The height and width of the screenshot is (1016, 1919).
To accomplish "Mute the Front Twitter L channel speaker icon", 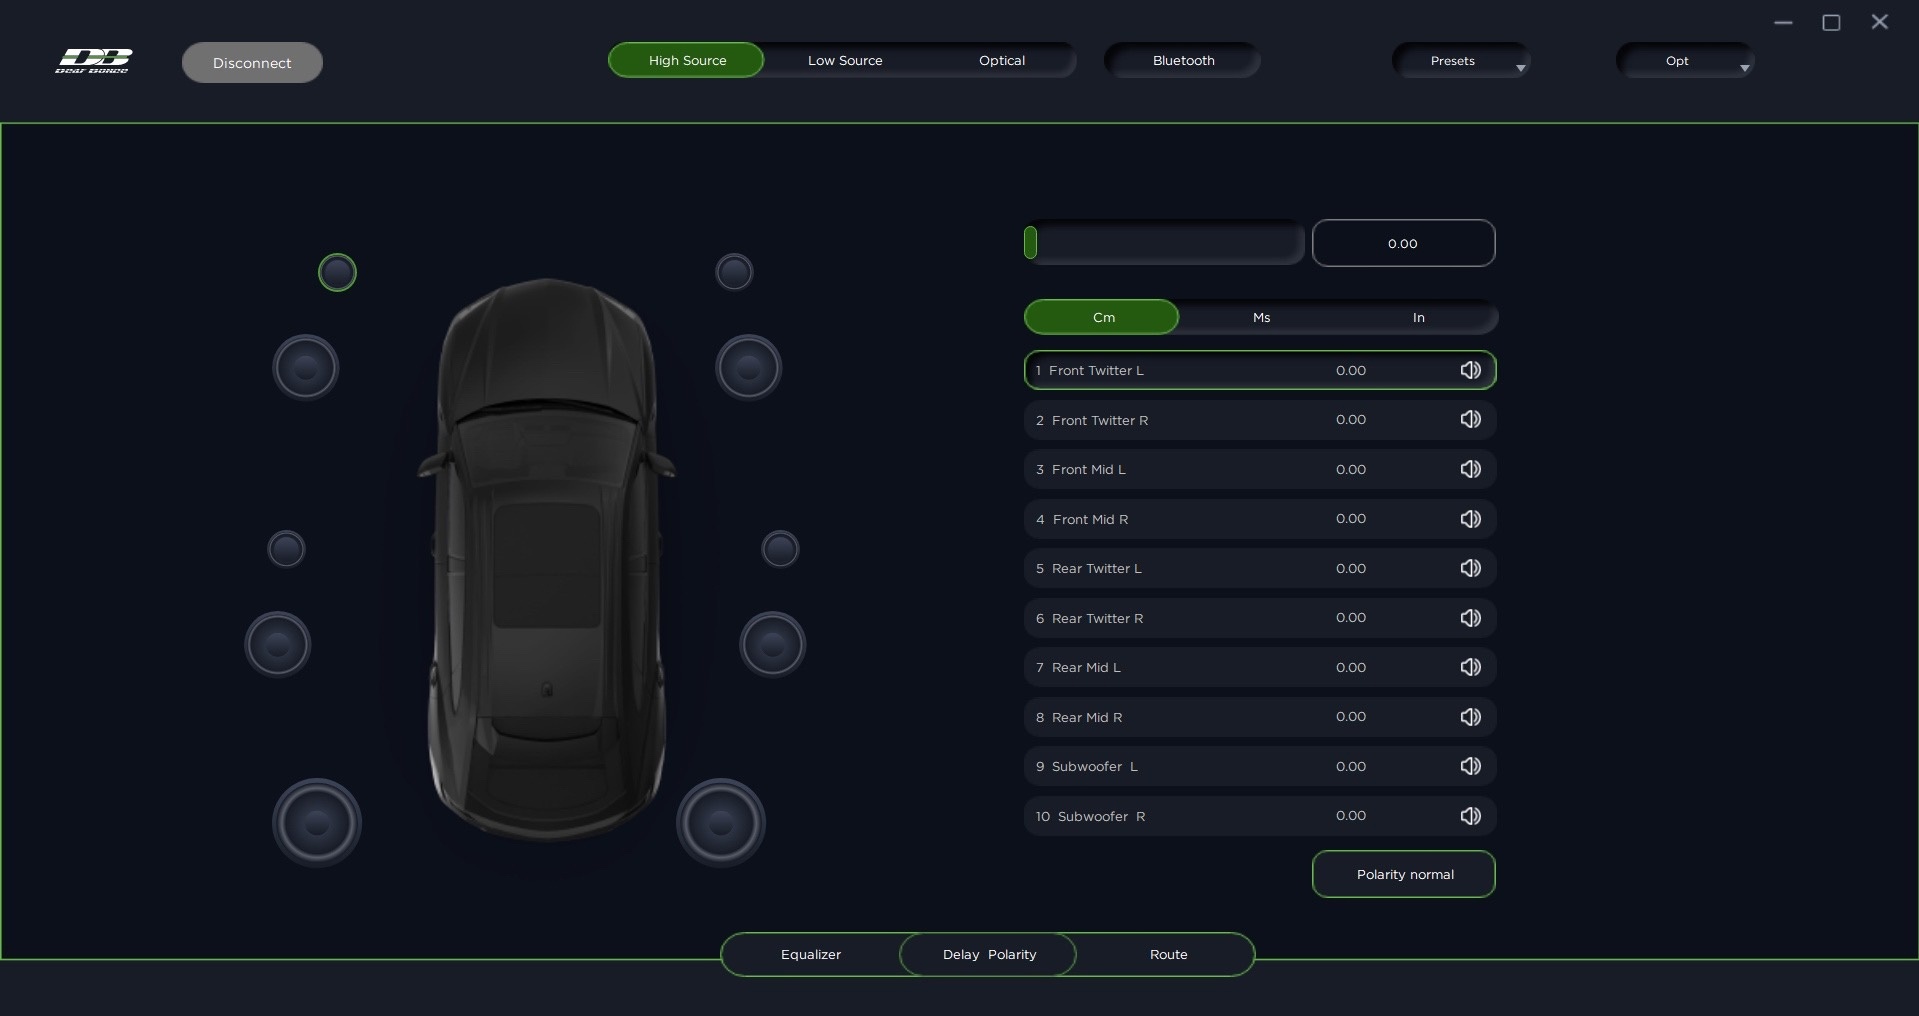I will 1470,370.
